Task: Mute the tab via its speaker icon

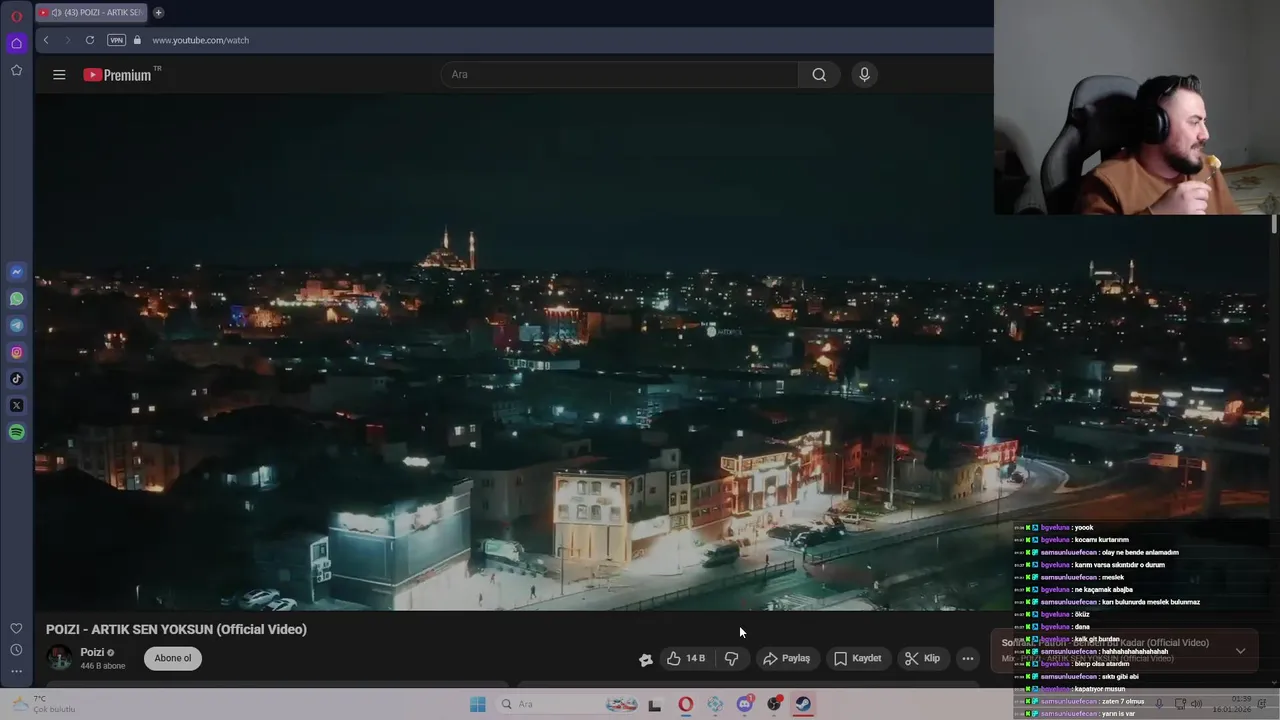Action: (x=56, y=13)
